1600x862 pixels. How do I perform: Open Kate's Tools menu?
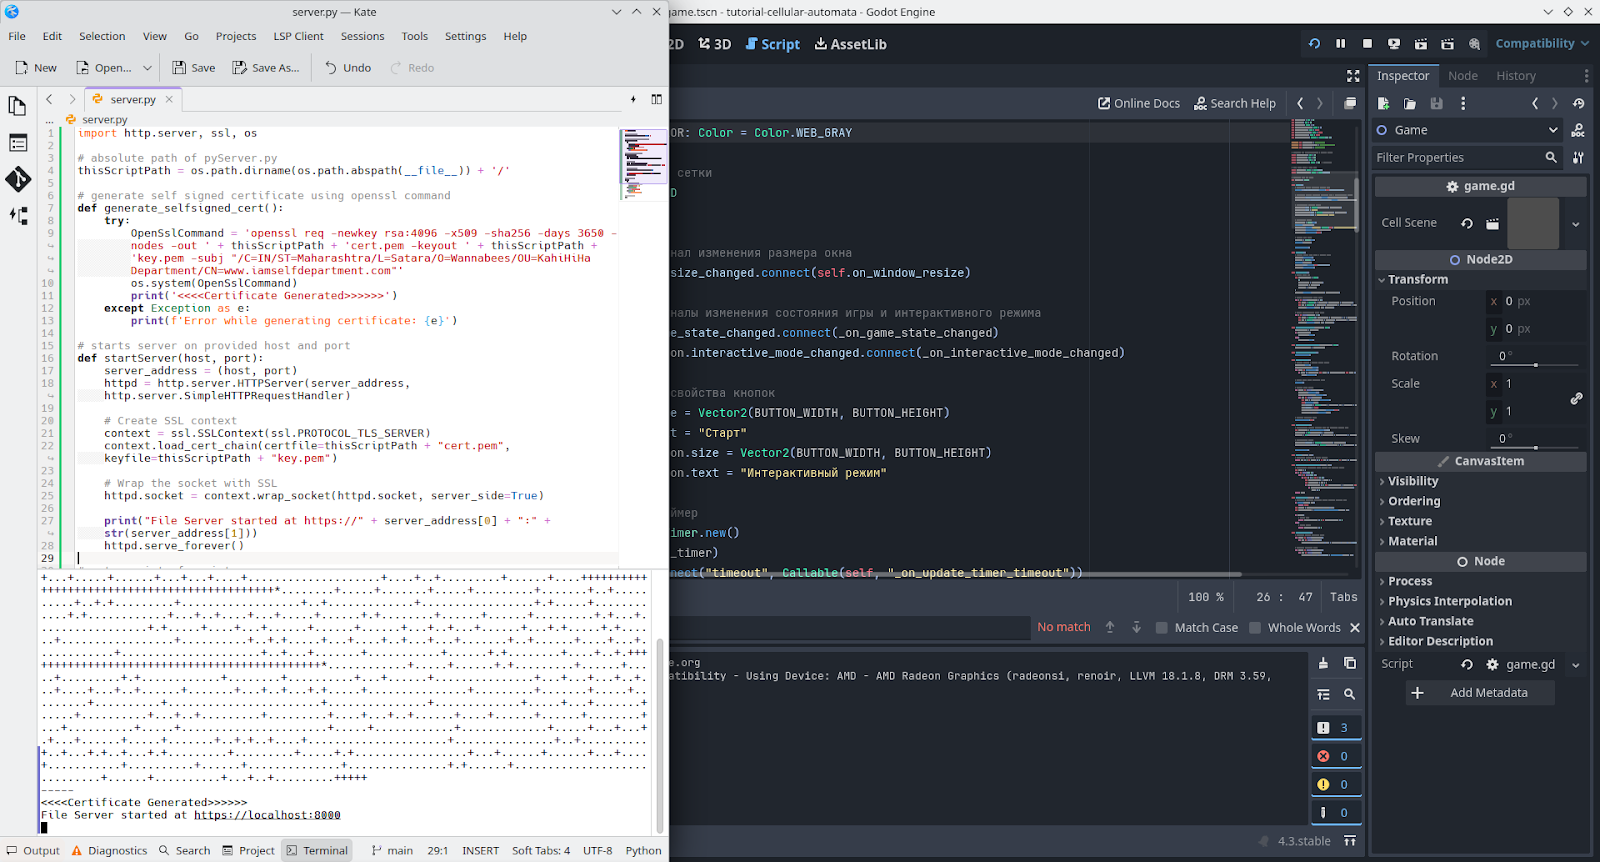tap(415, 36)
